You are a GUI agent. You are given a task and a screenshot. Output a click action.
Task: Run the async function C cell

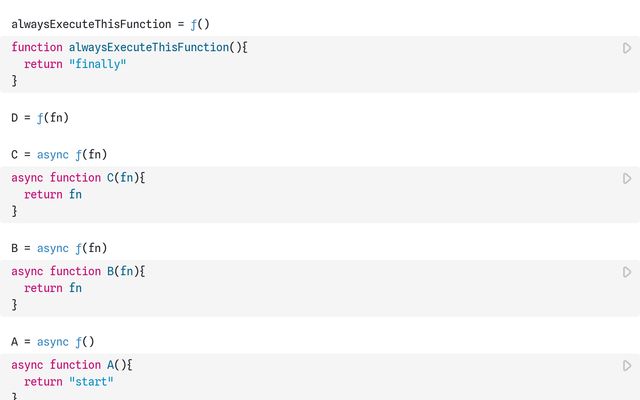coord(627,178)
